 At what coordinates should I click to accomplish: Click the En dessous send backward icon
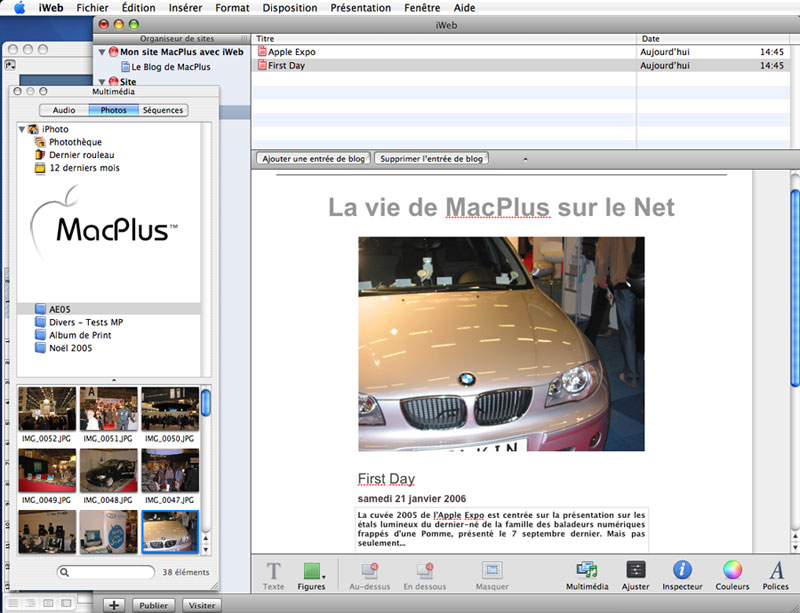pyautogui.click(x=424, y=576)
